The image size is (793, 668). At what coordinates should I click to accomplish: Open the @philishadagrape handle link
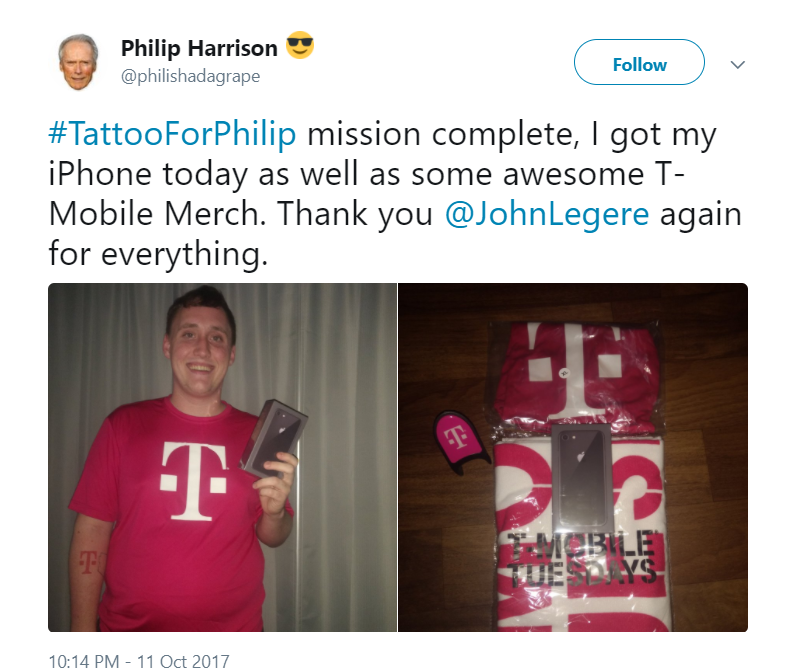click(x=191, y=76)
